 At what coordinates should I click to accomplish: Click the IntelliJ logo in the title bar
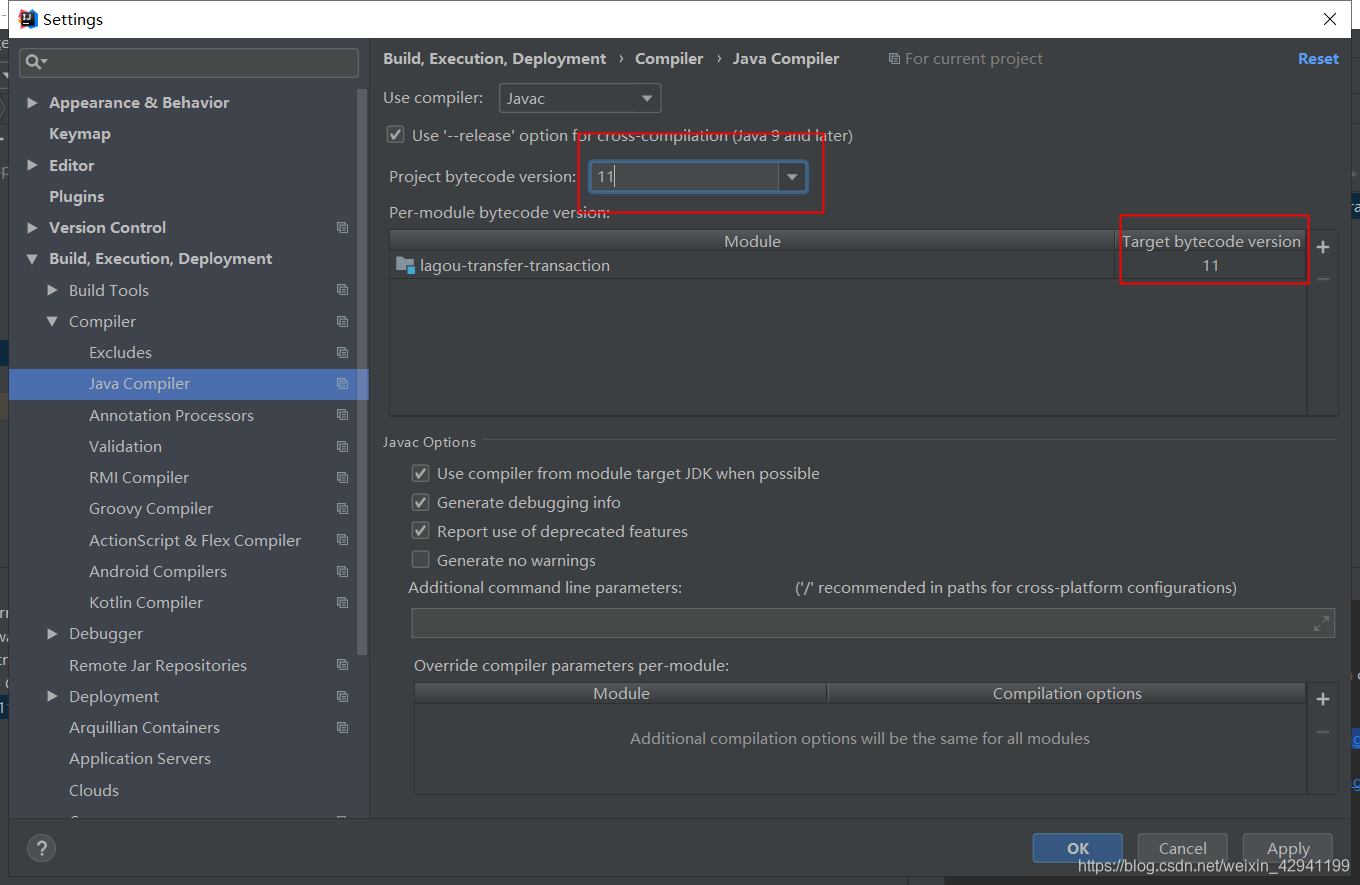29,19
